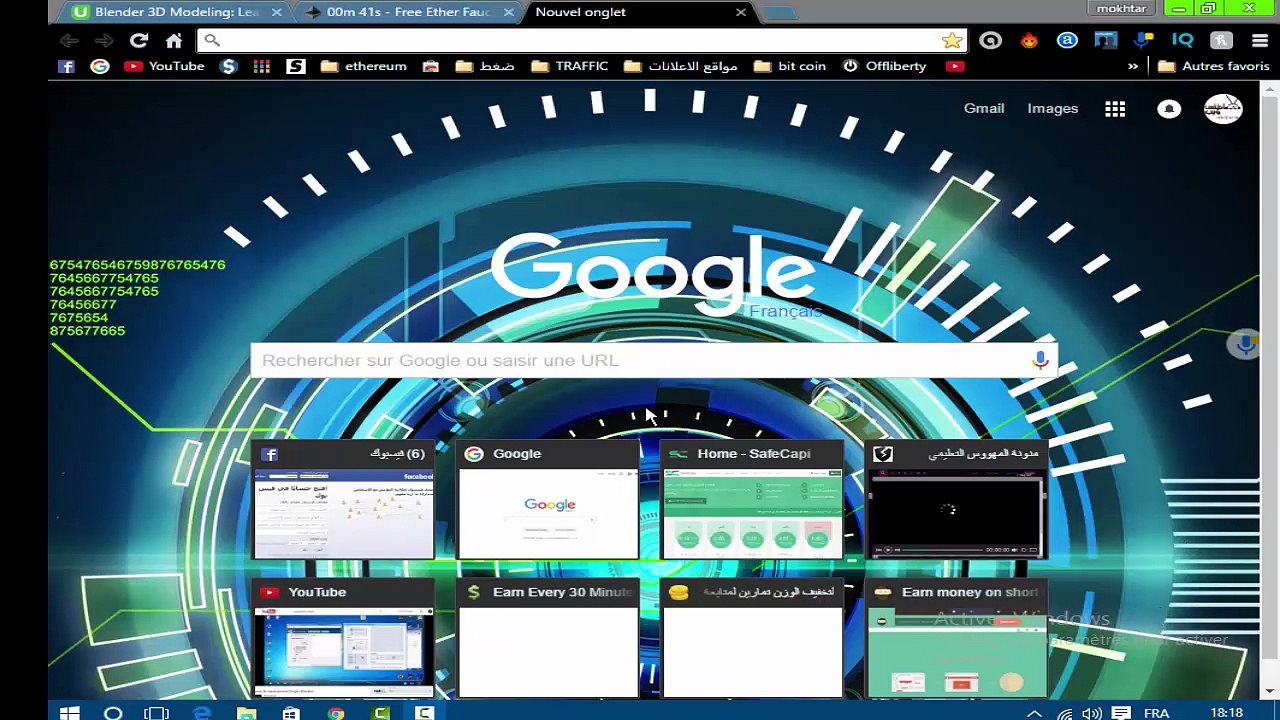Open Cortana search circle in taskbar

(x=113, y=713)
